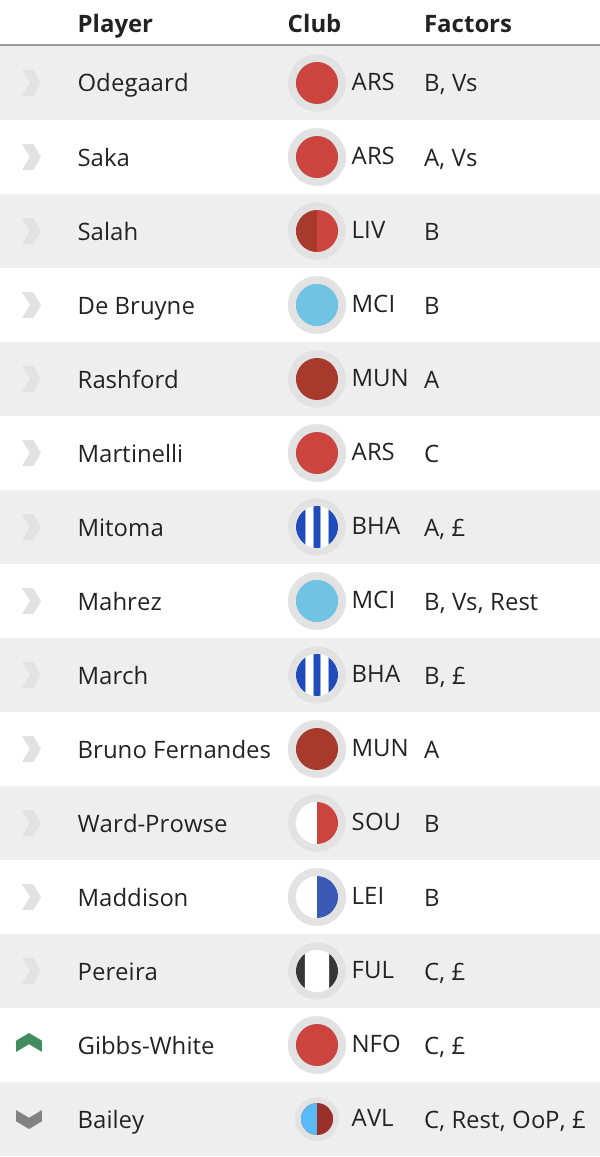Click the BHA striped badge next to Mitoma

tap(316, 526)
